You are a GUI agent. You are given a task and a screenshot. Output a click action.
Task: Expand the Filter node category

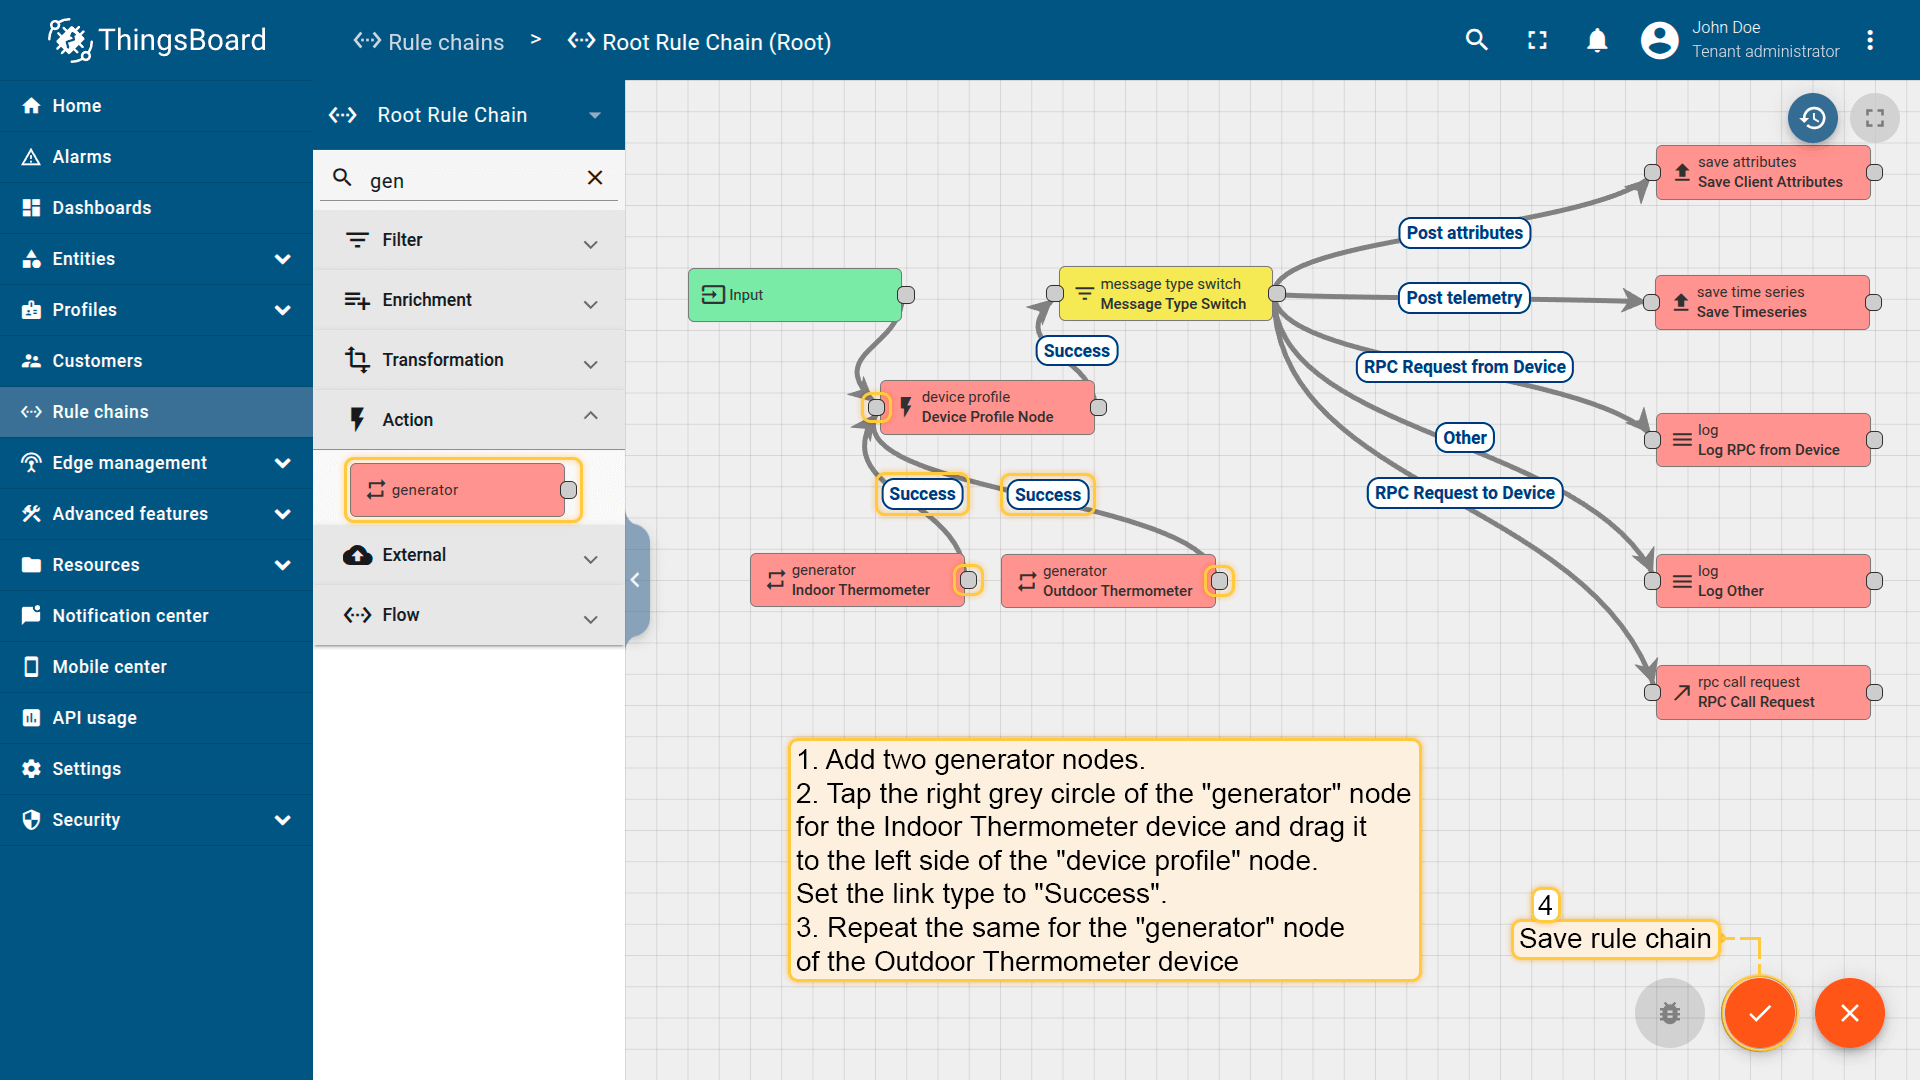590,243
